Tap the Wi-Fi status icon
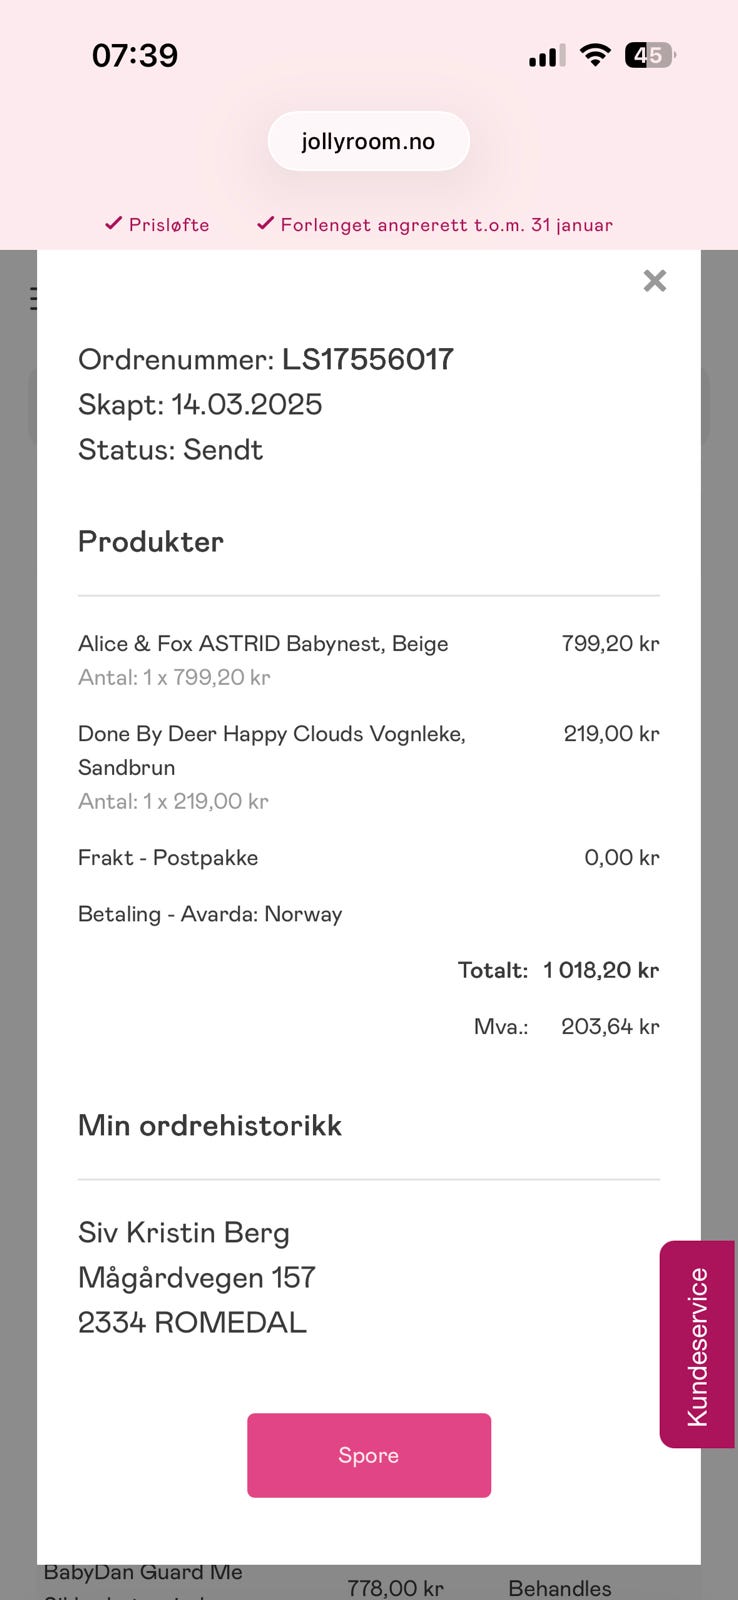The width and height of the screenshot is (738, 1600). pyautogui.click(x=595, y=55)
